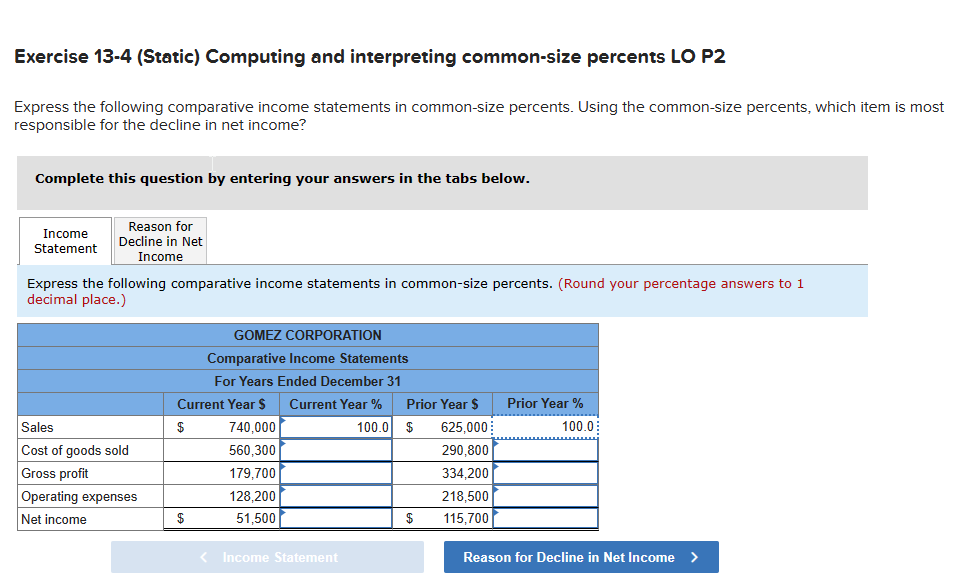Viewport: 953px width, 587px height.
Task: Switch to the Reason for Decline in Net Income tab
Action: [x=160, y=240]
